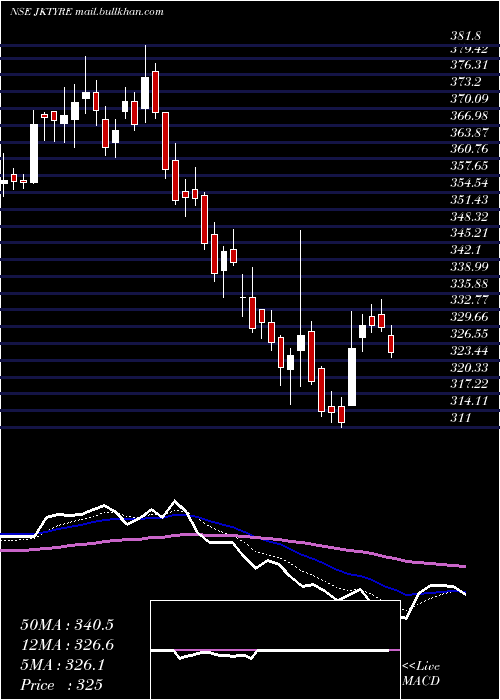
Task: Click the 50MA : 340.5 readout
Action: click(67, 624)
